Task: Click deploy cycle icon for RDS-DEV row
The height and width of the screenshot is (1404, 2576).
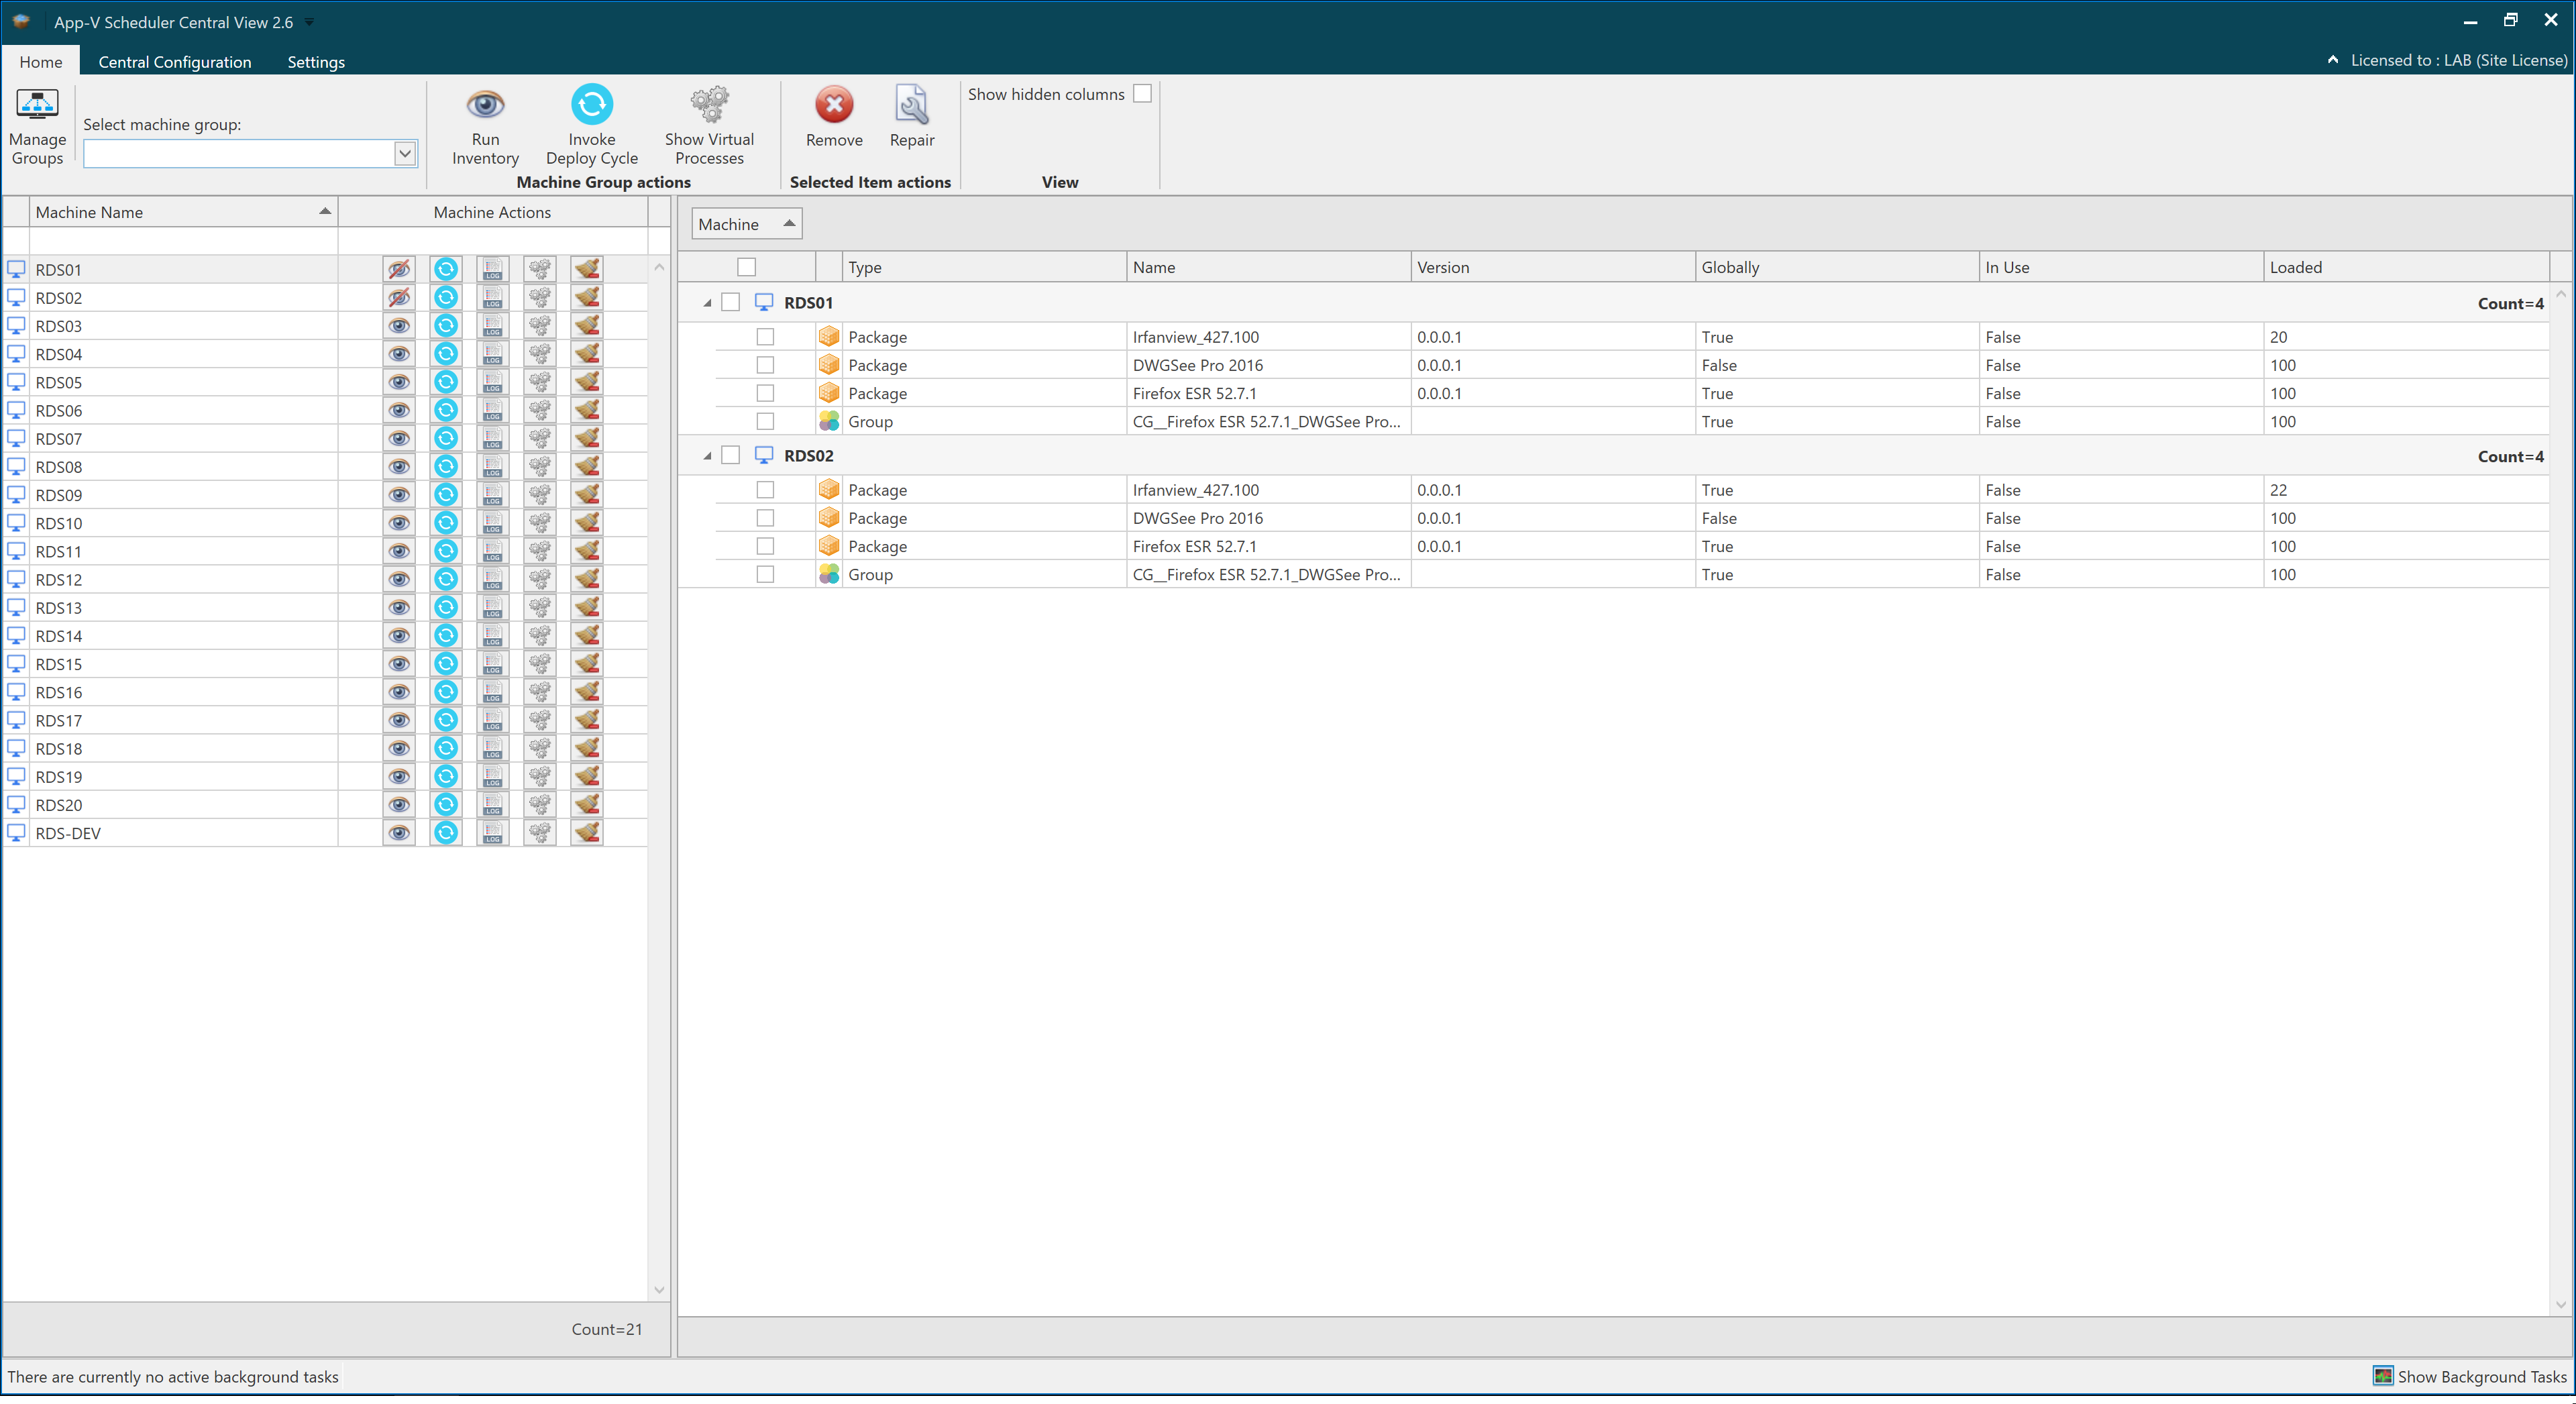Action: (446, 833)
